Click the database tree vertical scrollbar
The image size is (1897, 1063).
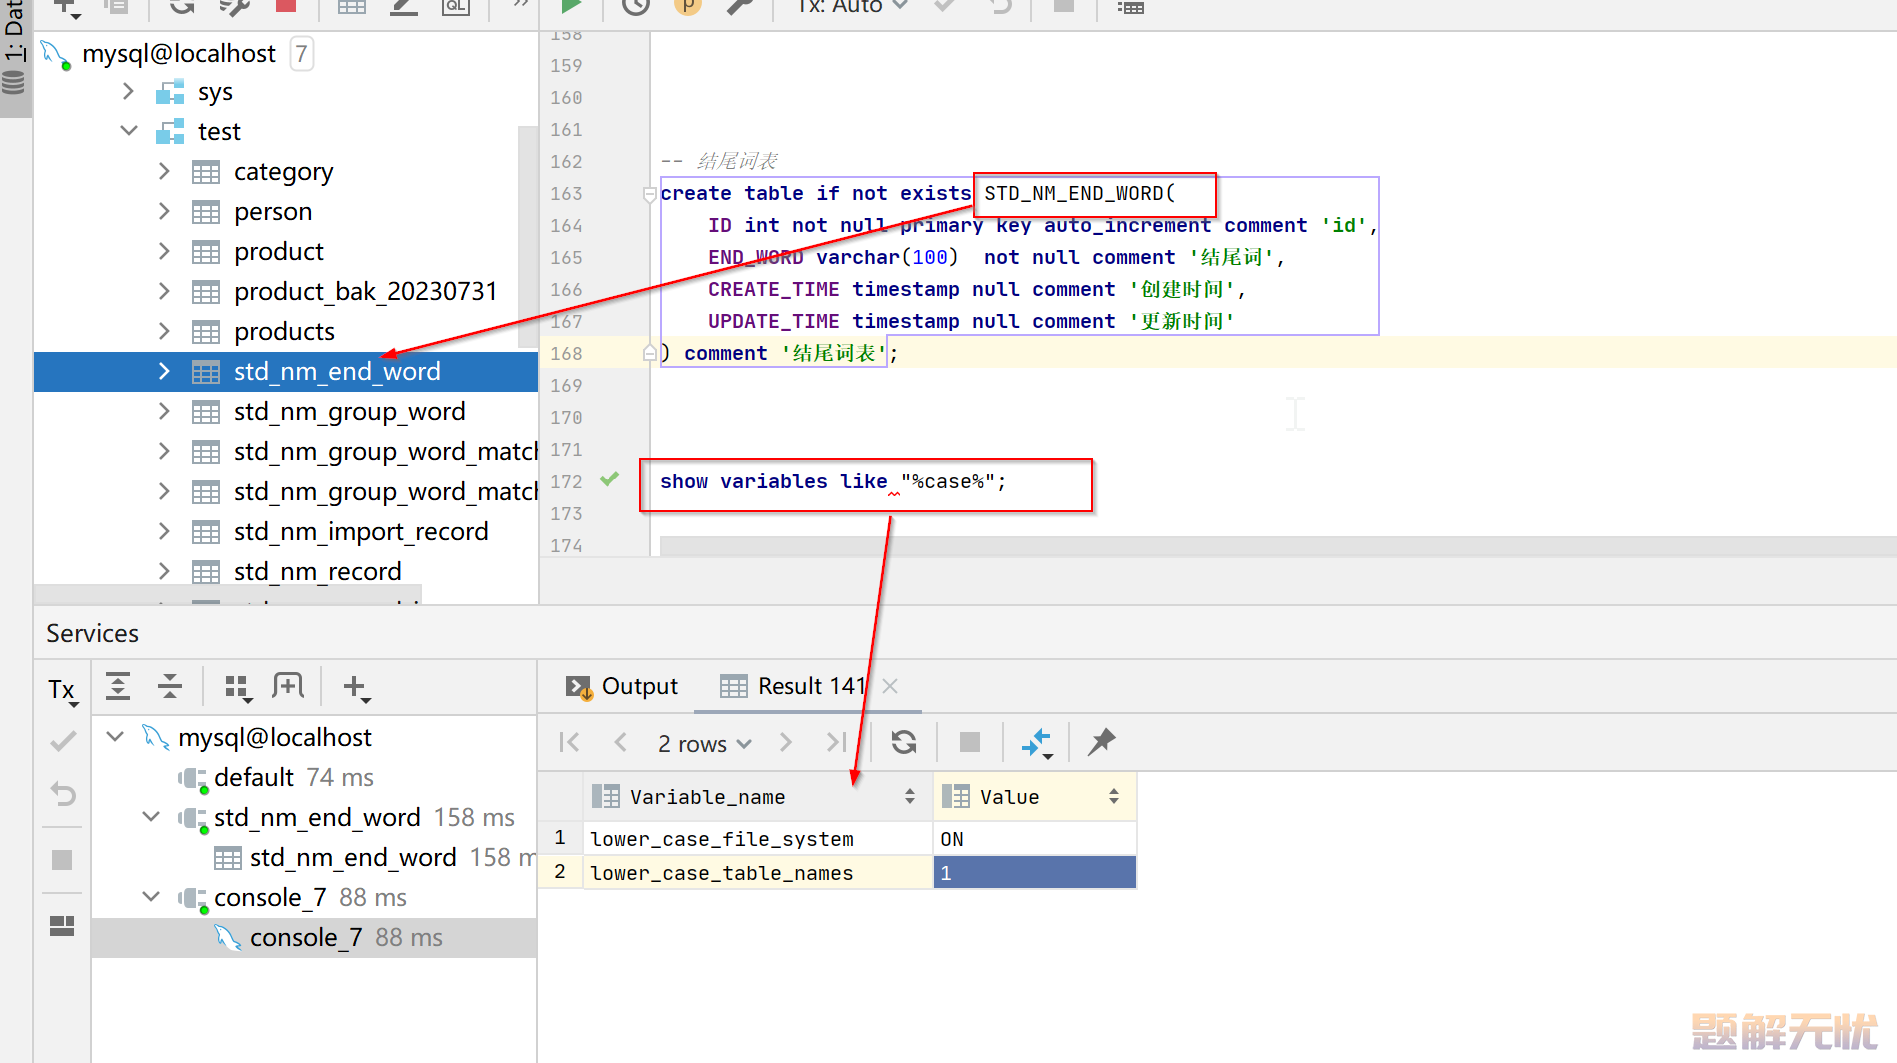click(x=528, y=237)
